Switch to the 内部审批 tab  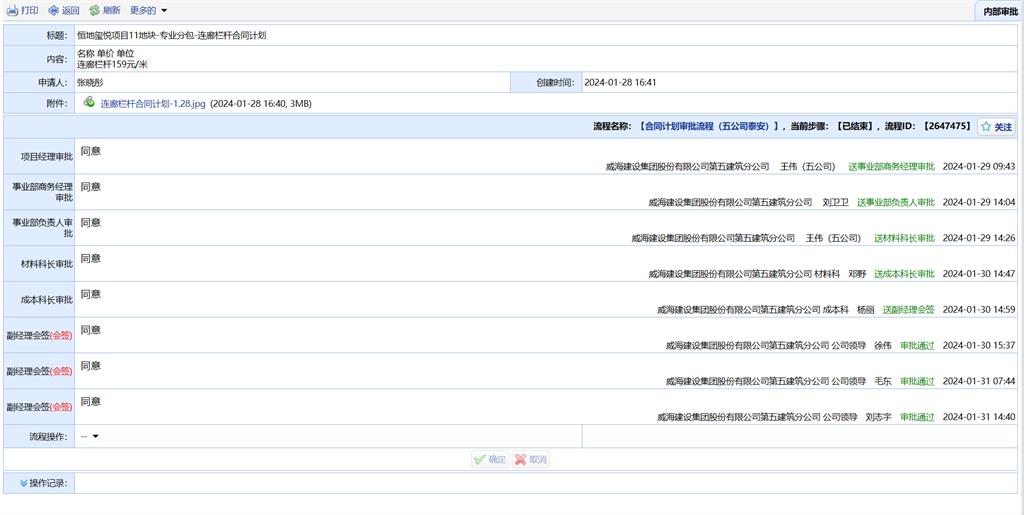(x=998, y=11)
